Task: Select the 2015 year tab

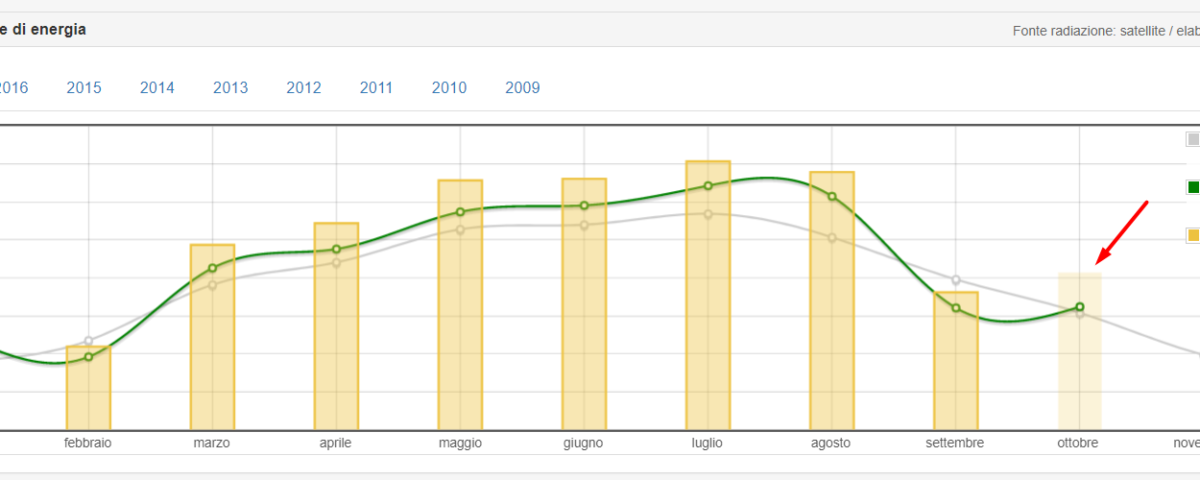Action: [x=84, y=88]
